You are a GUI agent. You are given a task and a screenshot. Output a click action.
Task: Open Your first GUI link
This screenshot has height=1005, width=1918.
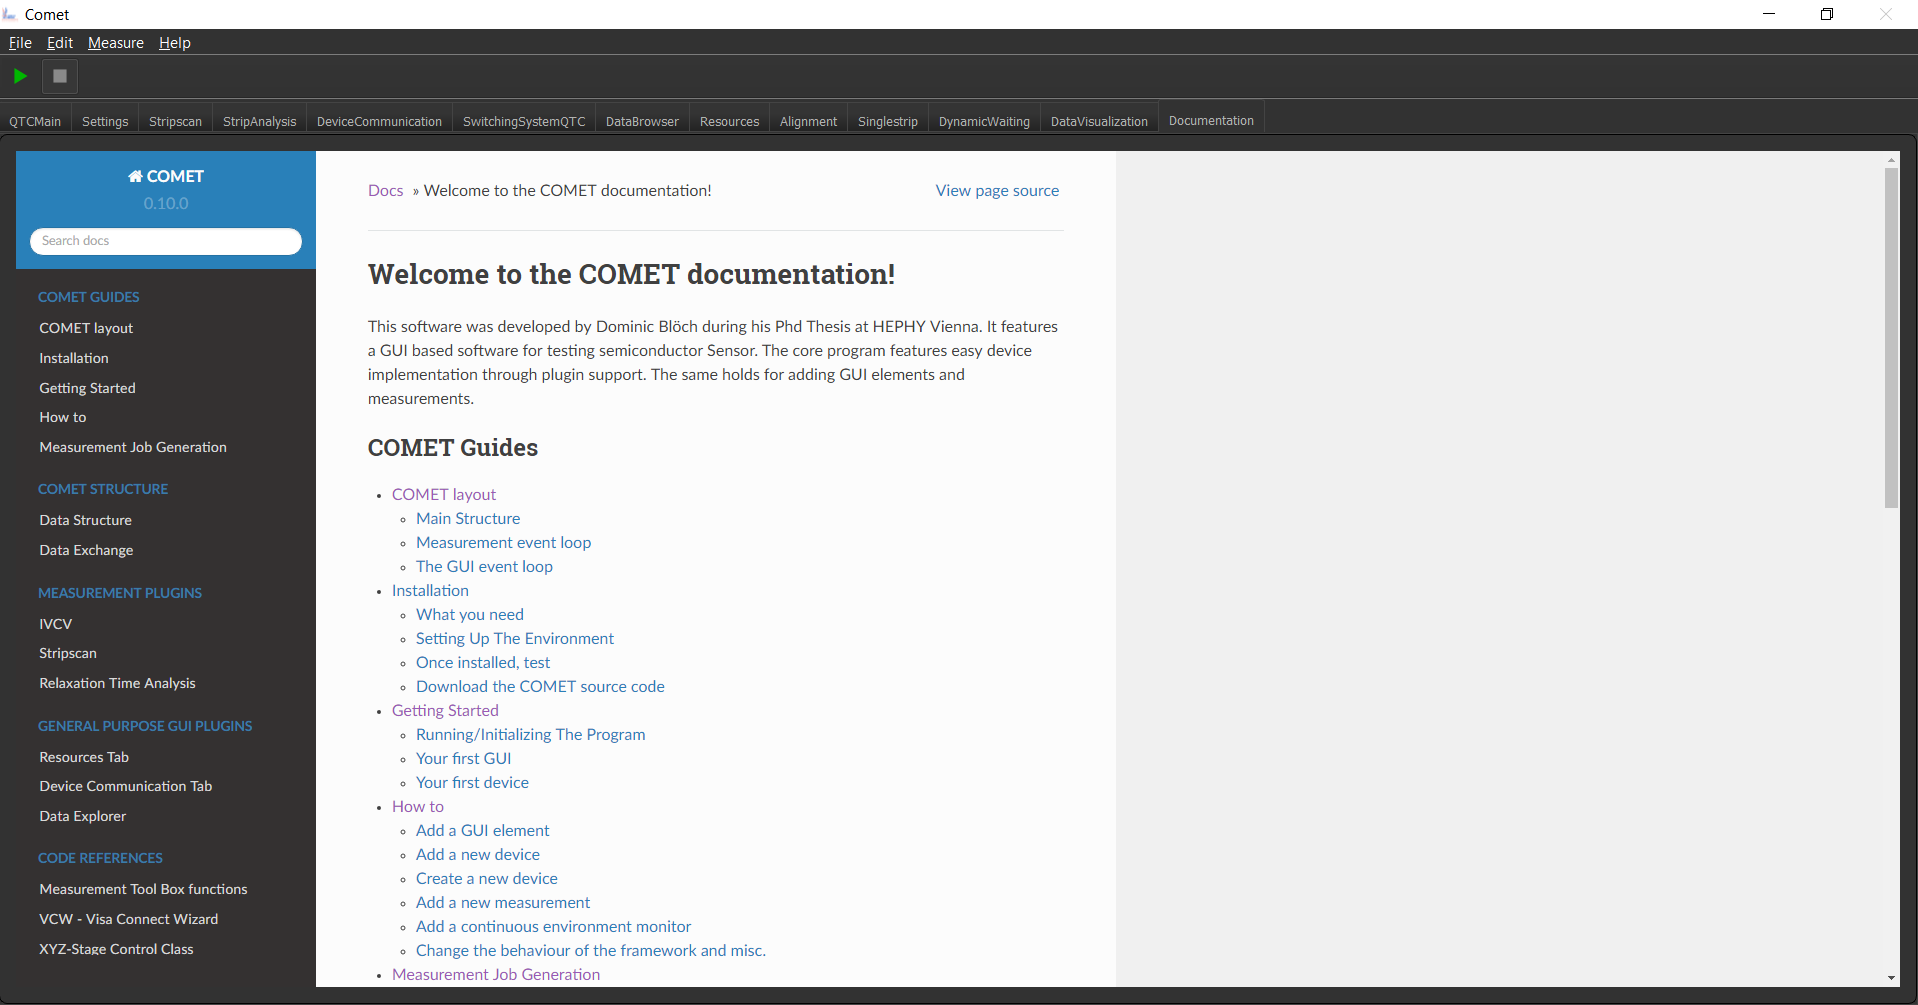464,759
